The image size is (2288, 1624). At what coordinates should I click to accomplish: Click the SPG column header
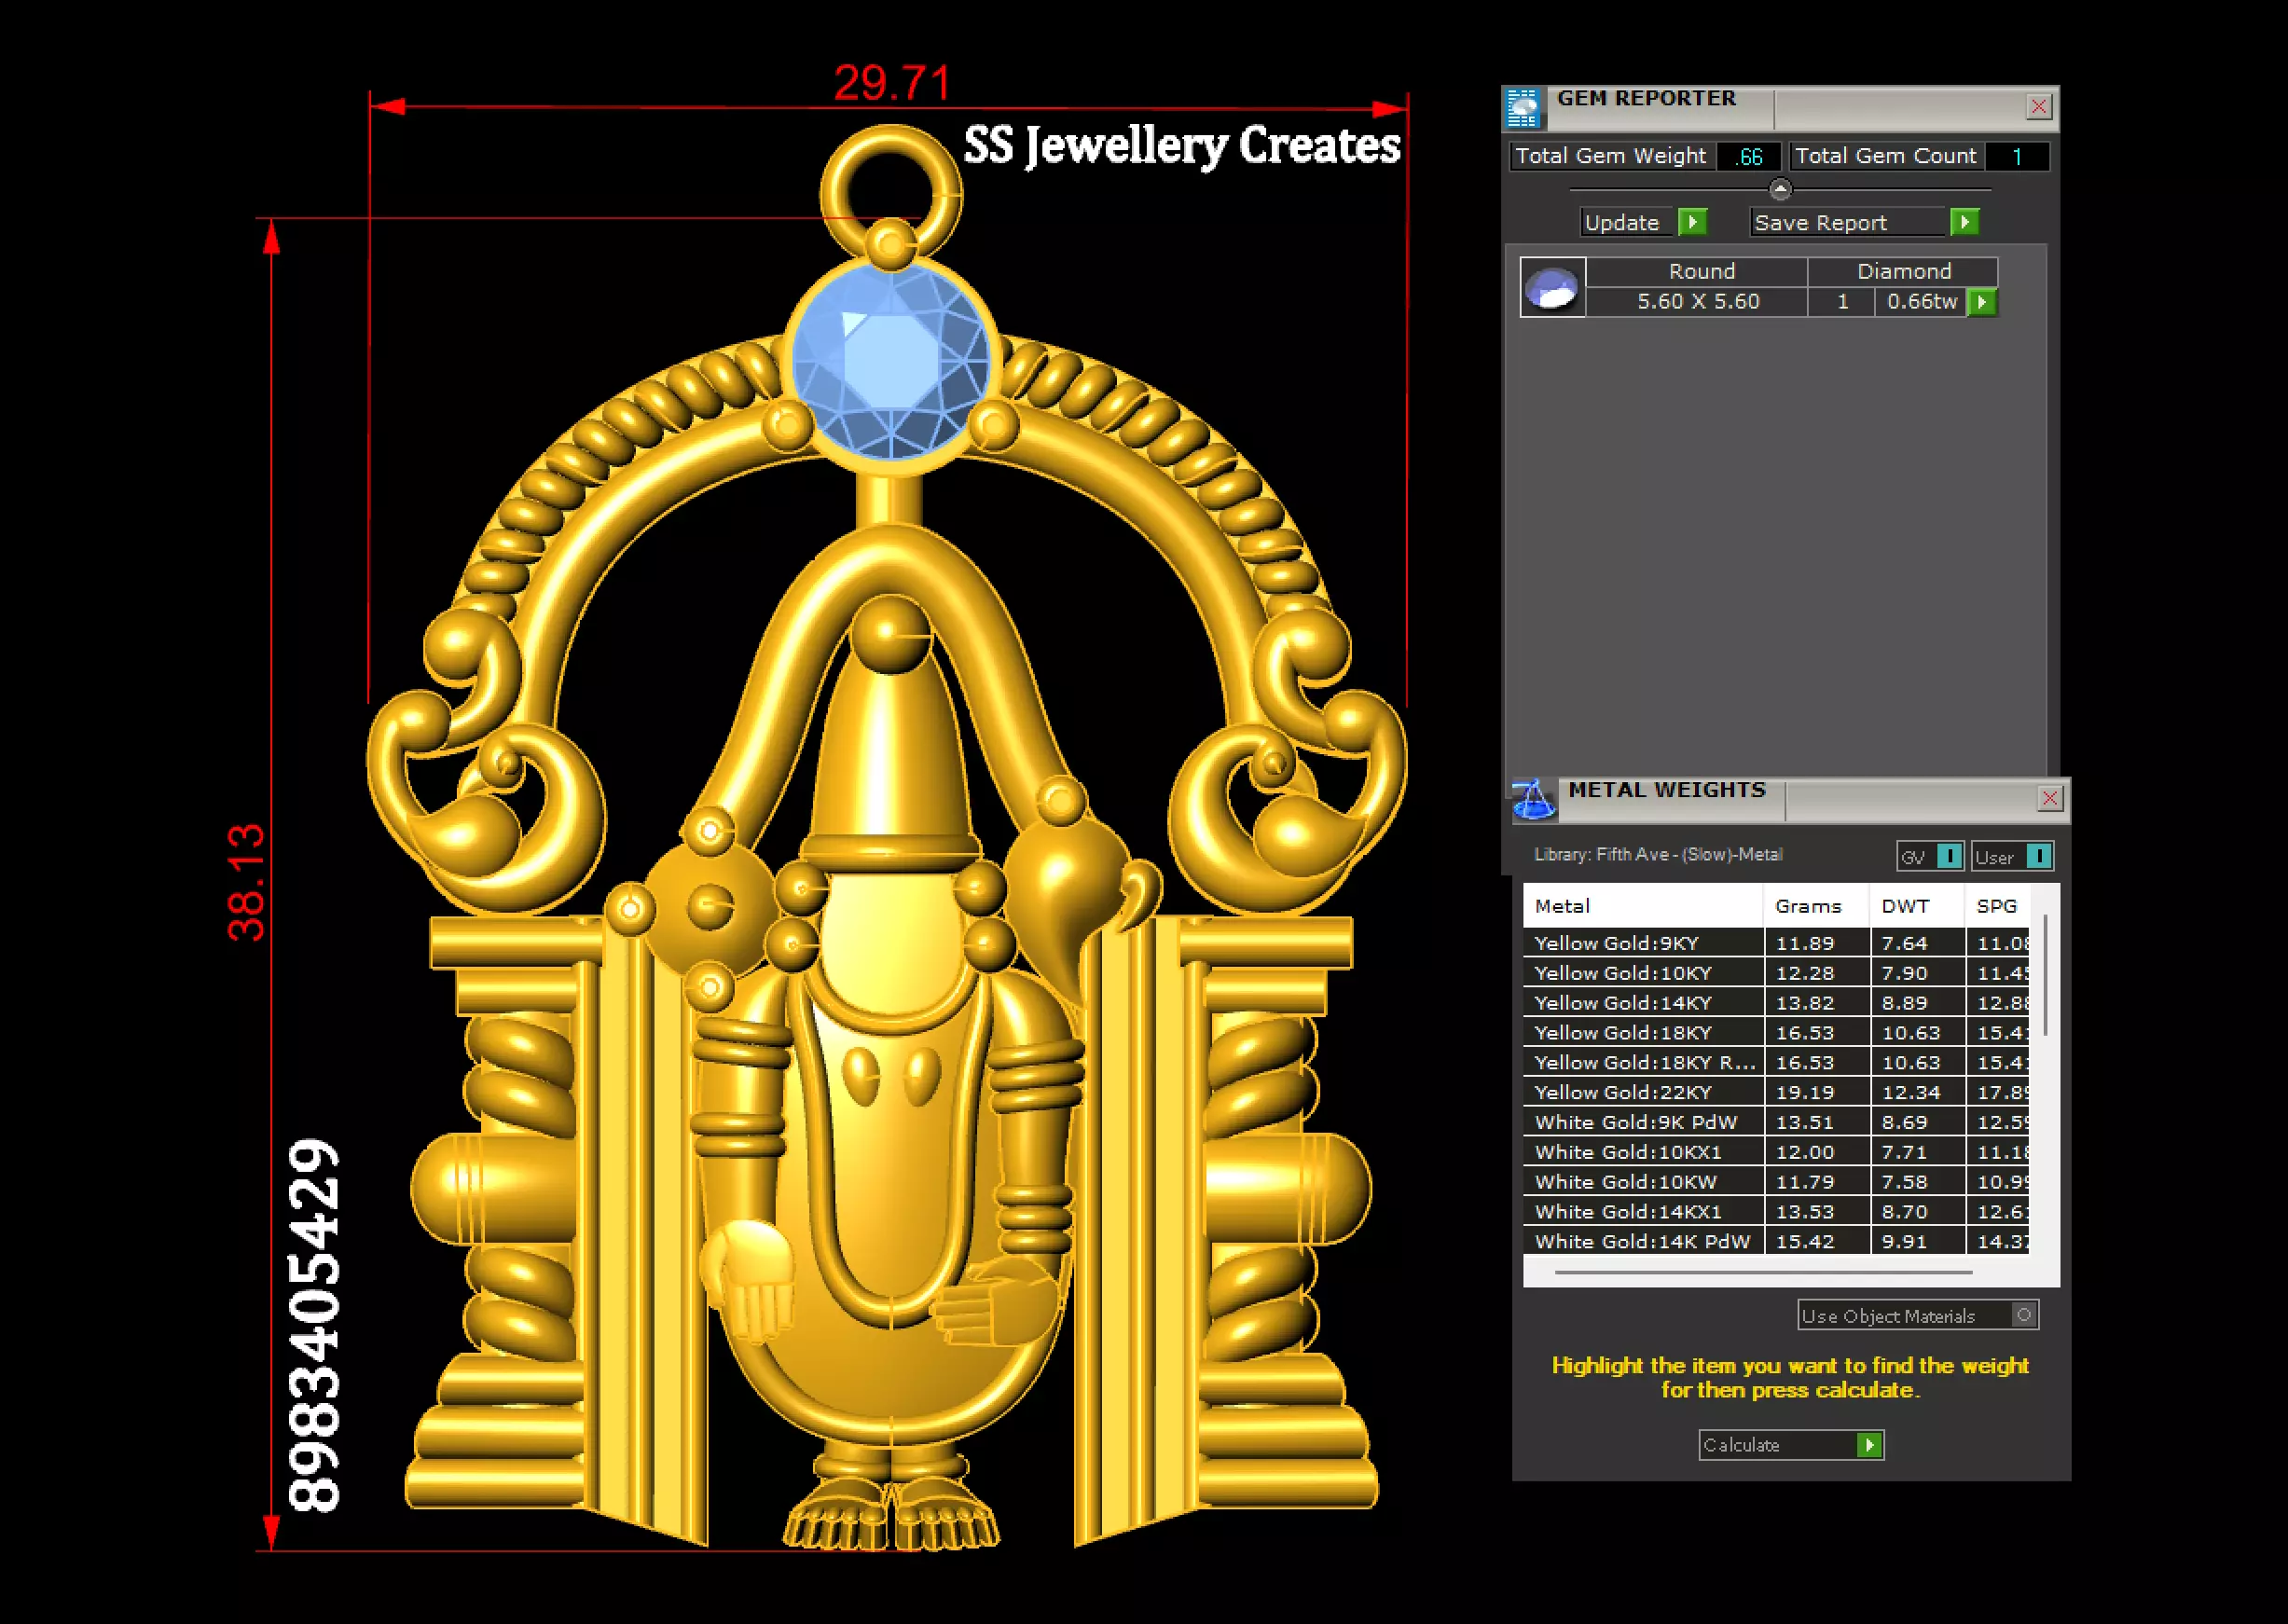pos(1997,906)
